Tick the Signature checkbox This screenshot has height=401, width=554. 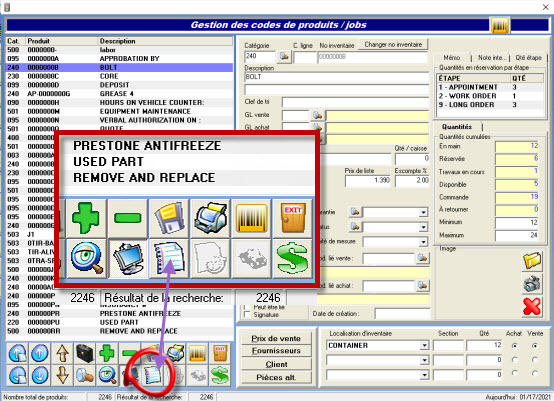coord(247,314)
